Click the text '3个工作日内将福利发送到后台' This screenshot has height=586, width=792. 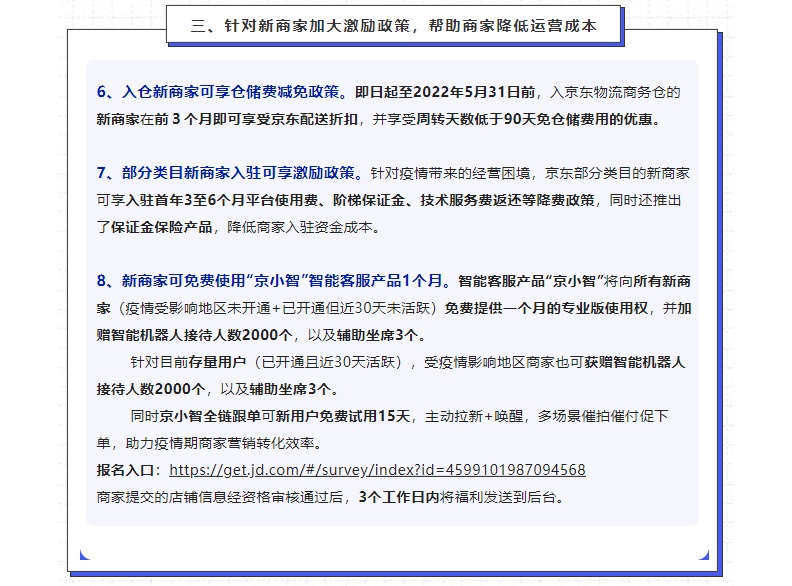[457, 497]
